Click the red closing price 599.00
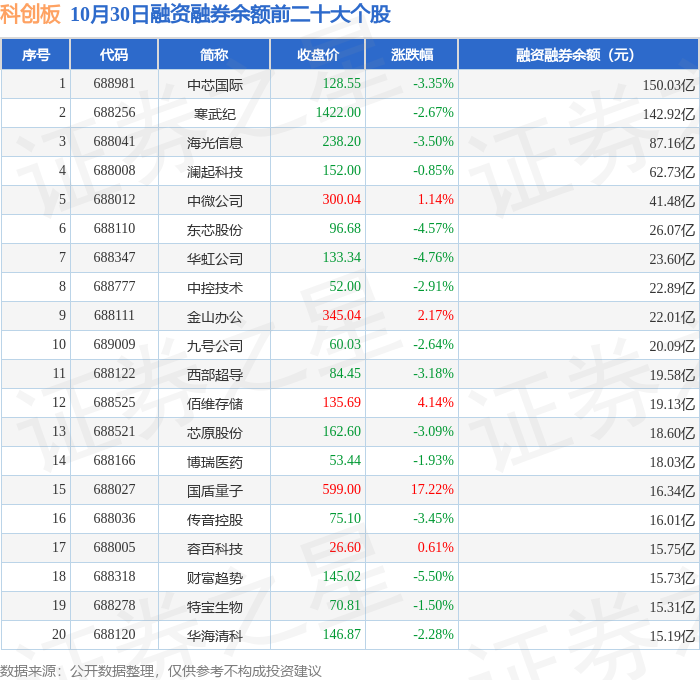Viewport: 700px width, 680px height. [x=342, y=490]
